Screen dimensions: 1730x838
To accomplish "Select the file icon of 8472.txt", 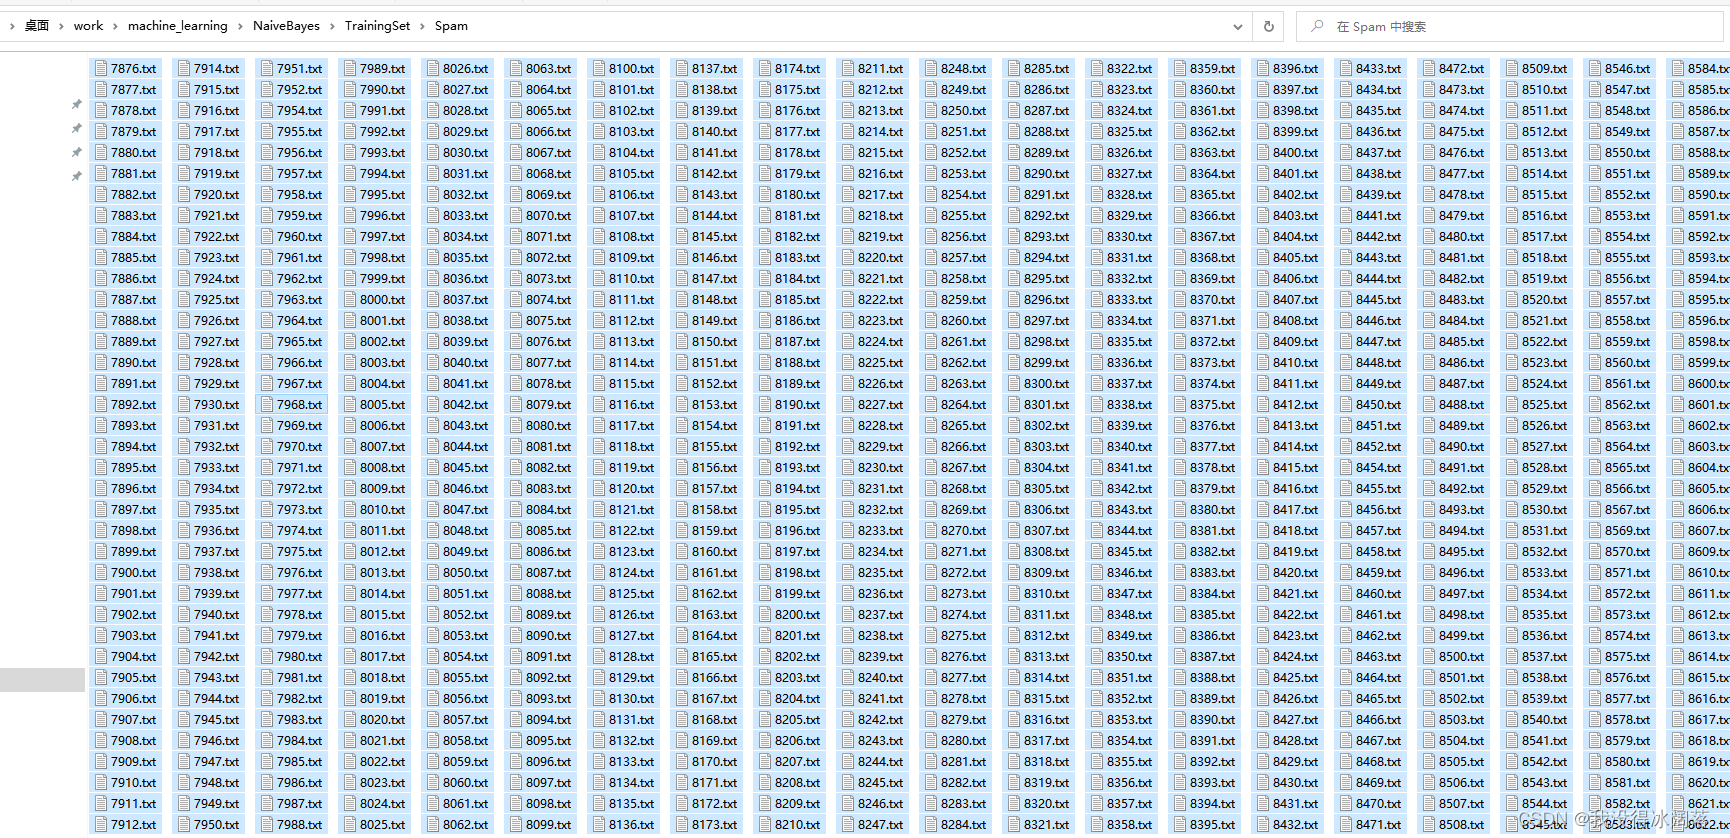I will click(x=1429, y=69).
